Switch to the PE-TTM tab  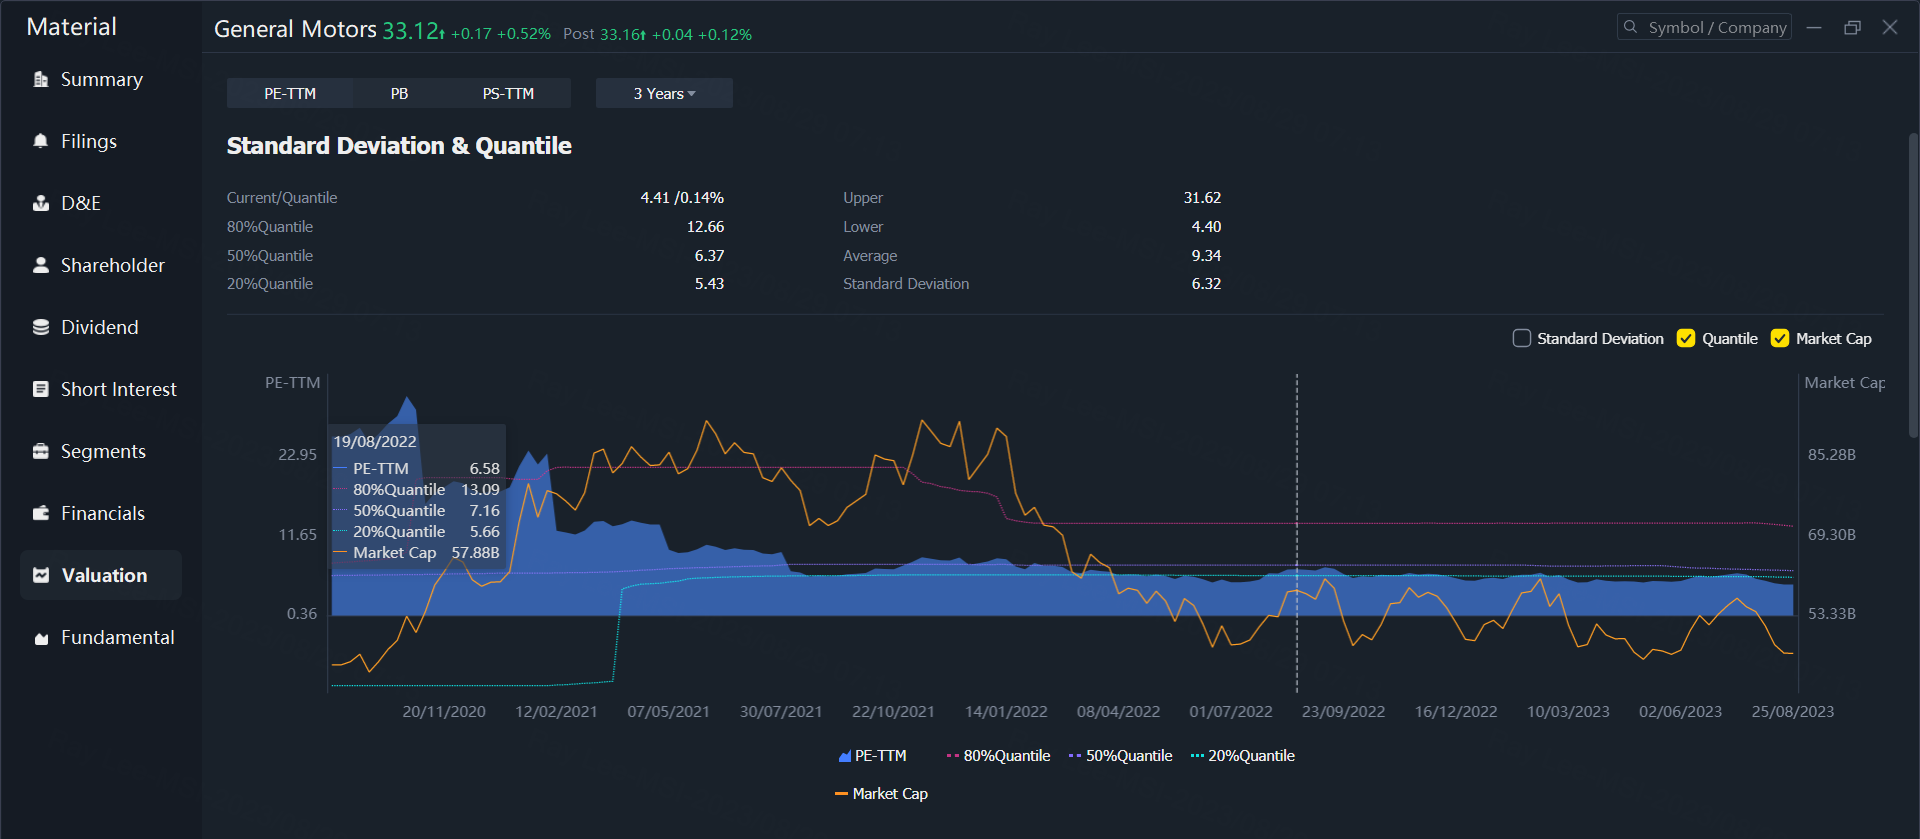tap(290, 93)
